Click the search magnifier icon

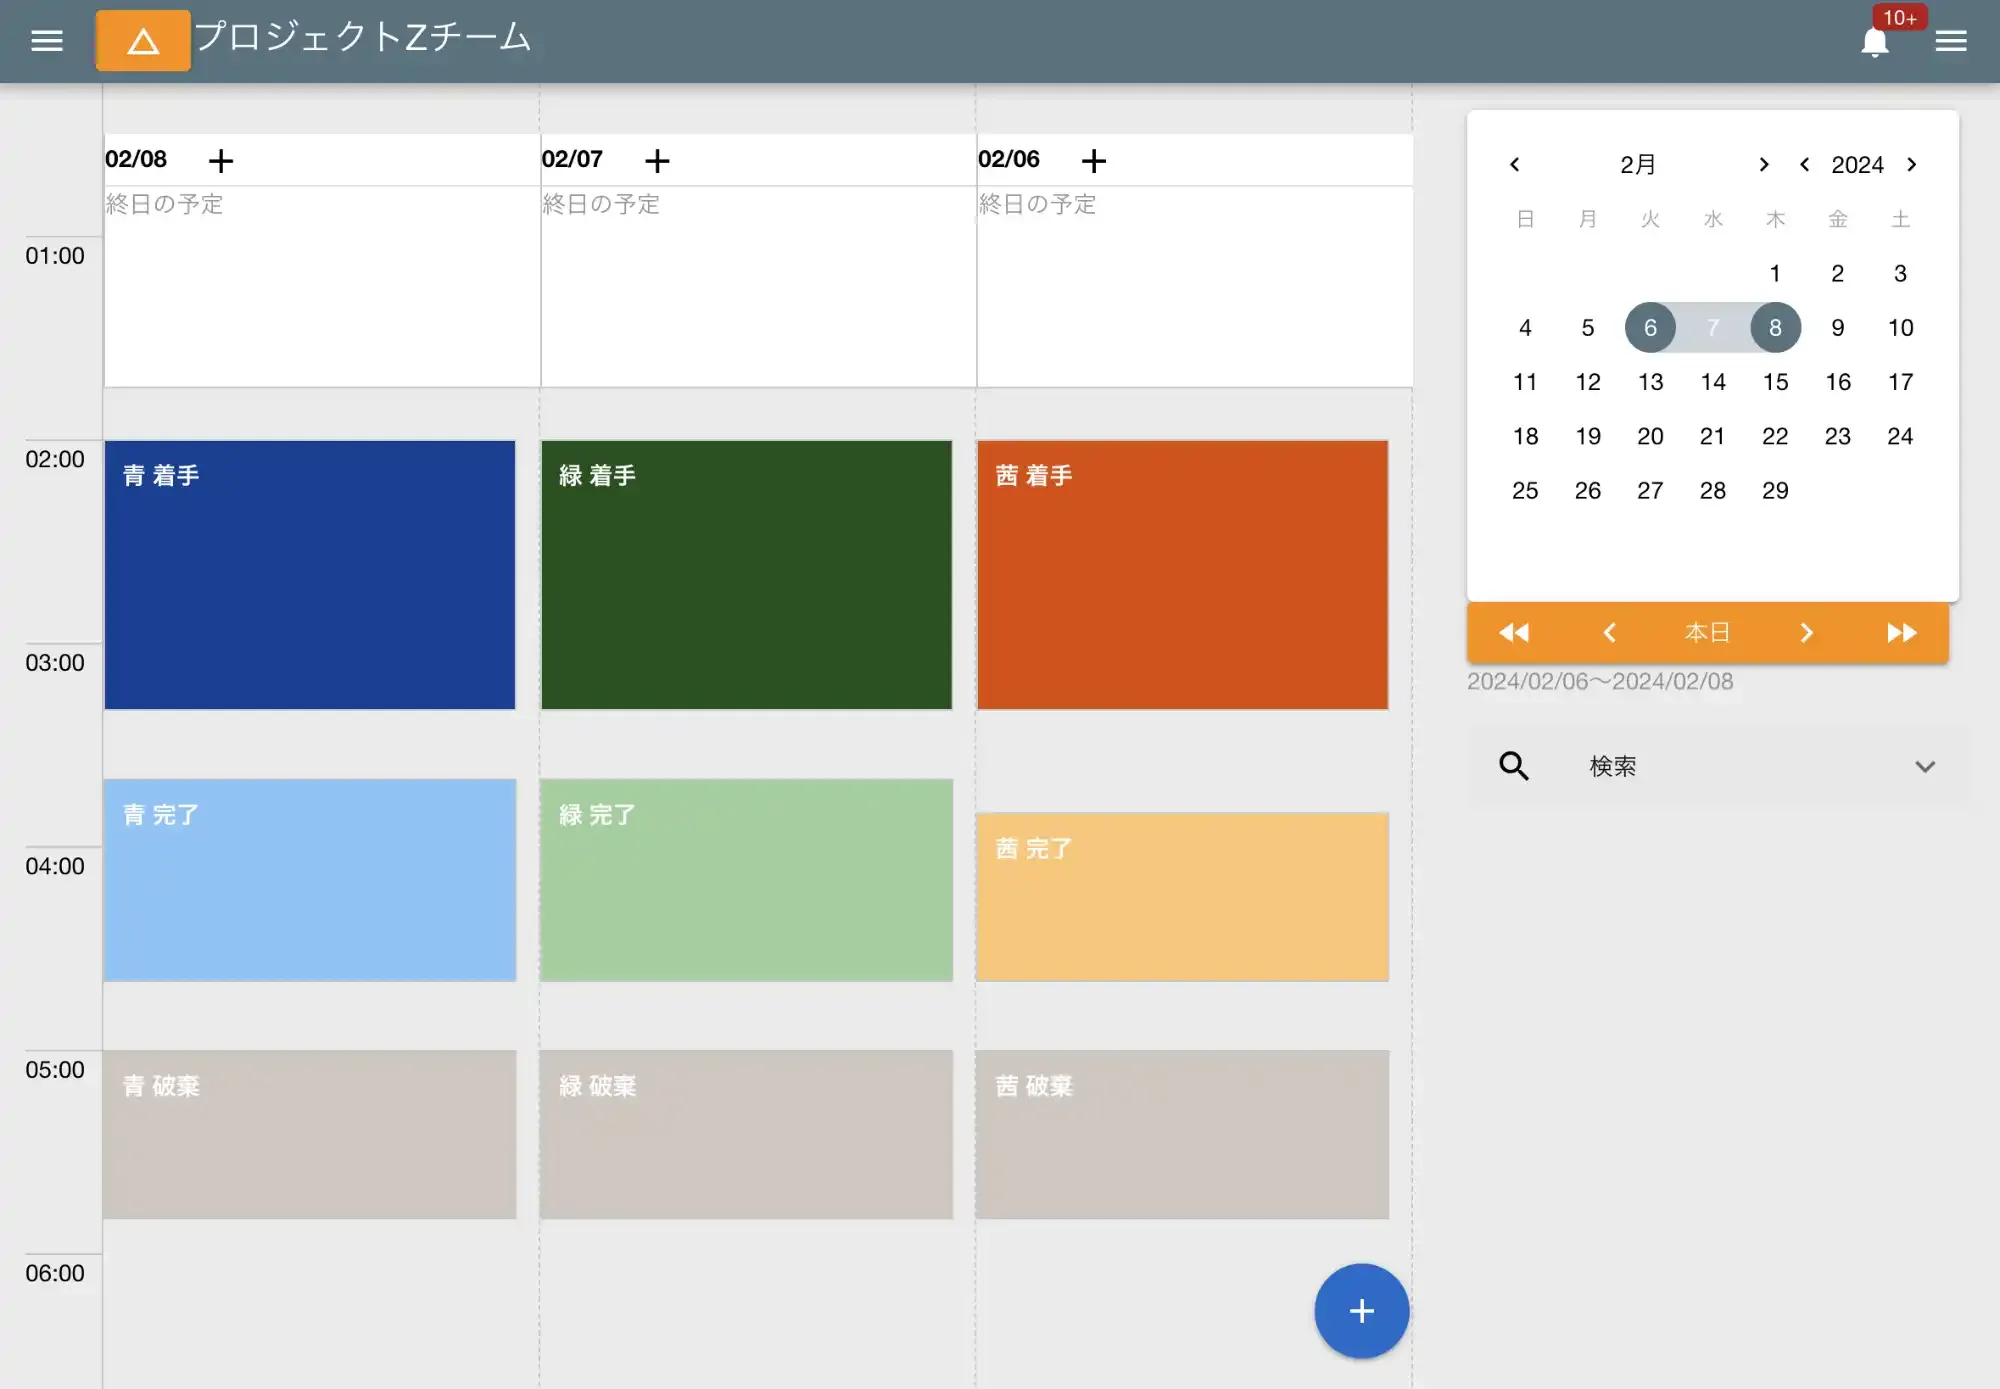pyautogui.click(x=1512, y=765)
